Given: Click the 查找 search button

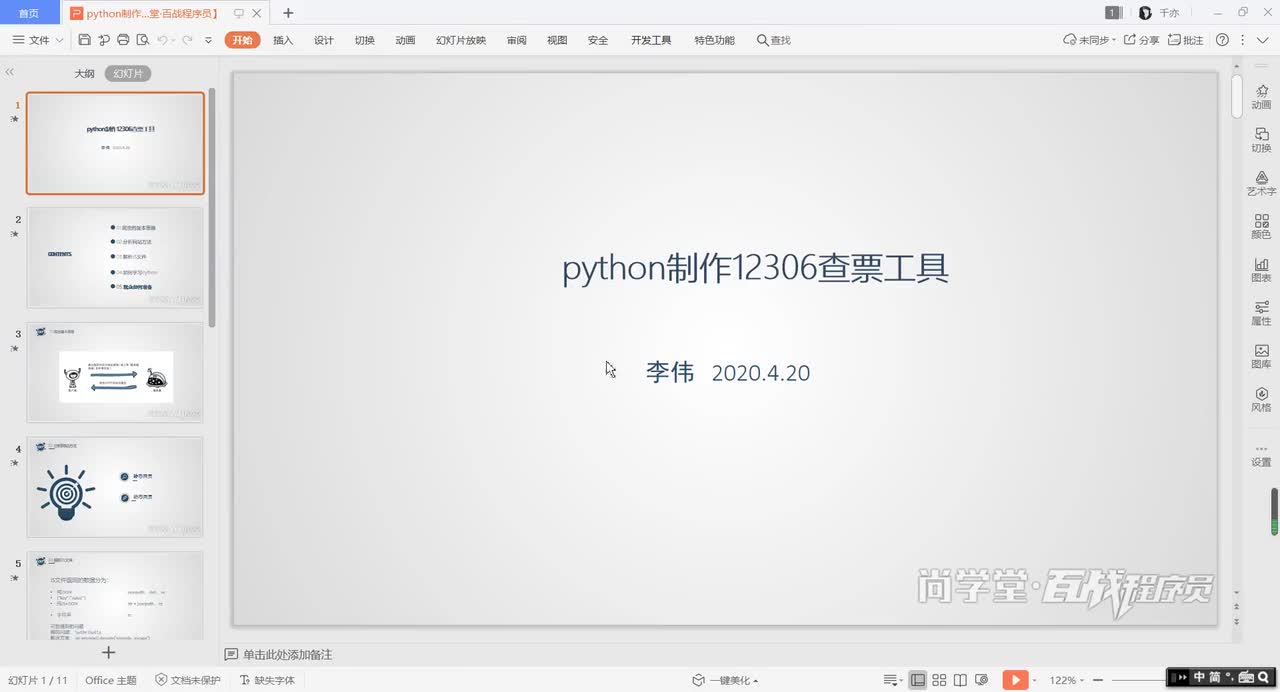Looking at the screenshot, I should coord(774,40).
